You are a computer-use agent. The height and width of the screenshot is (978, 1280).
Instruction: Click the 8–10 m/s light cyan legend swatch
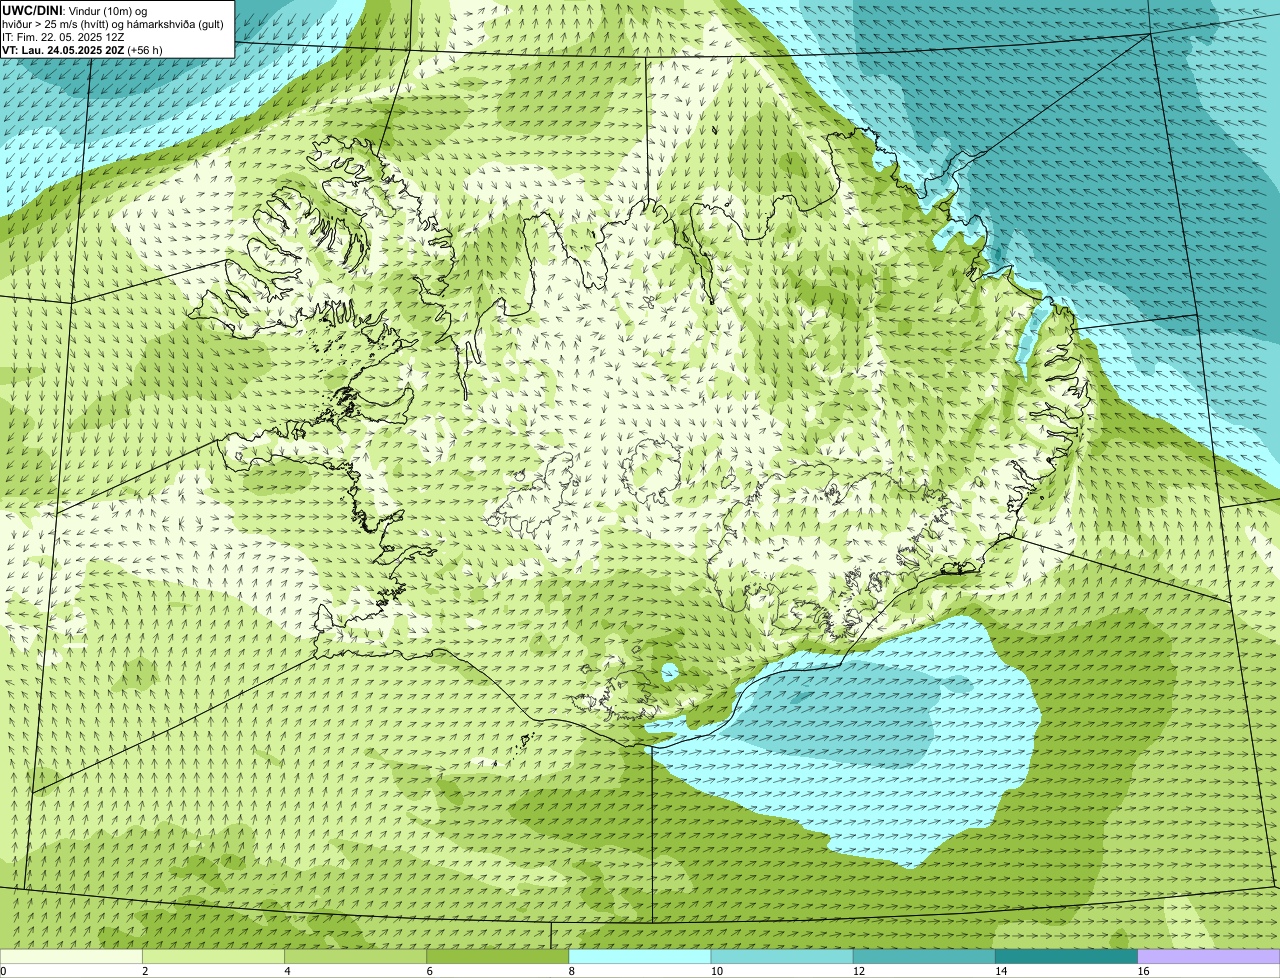click(640, 956)
